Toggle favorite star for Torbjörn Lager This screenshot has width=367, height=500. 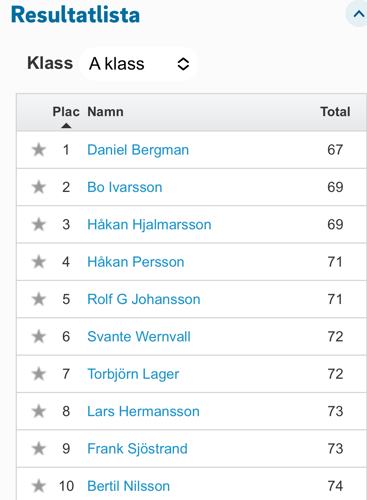pos(39,374)
